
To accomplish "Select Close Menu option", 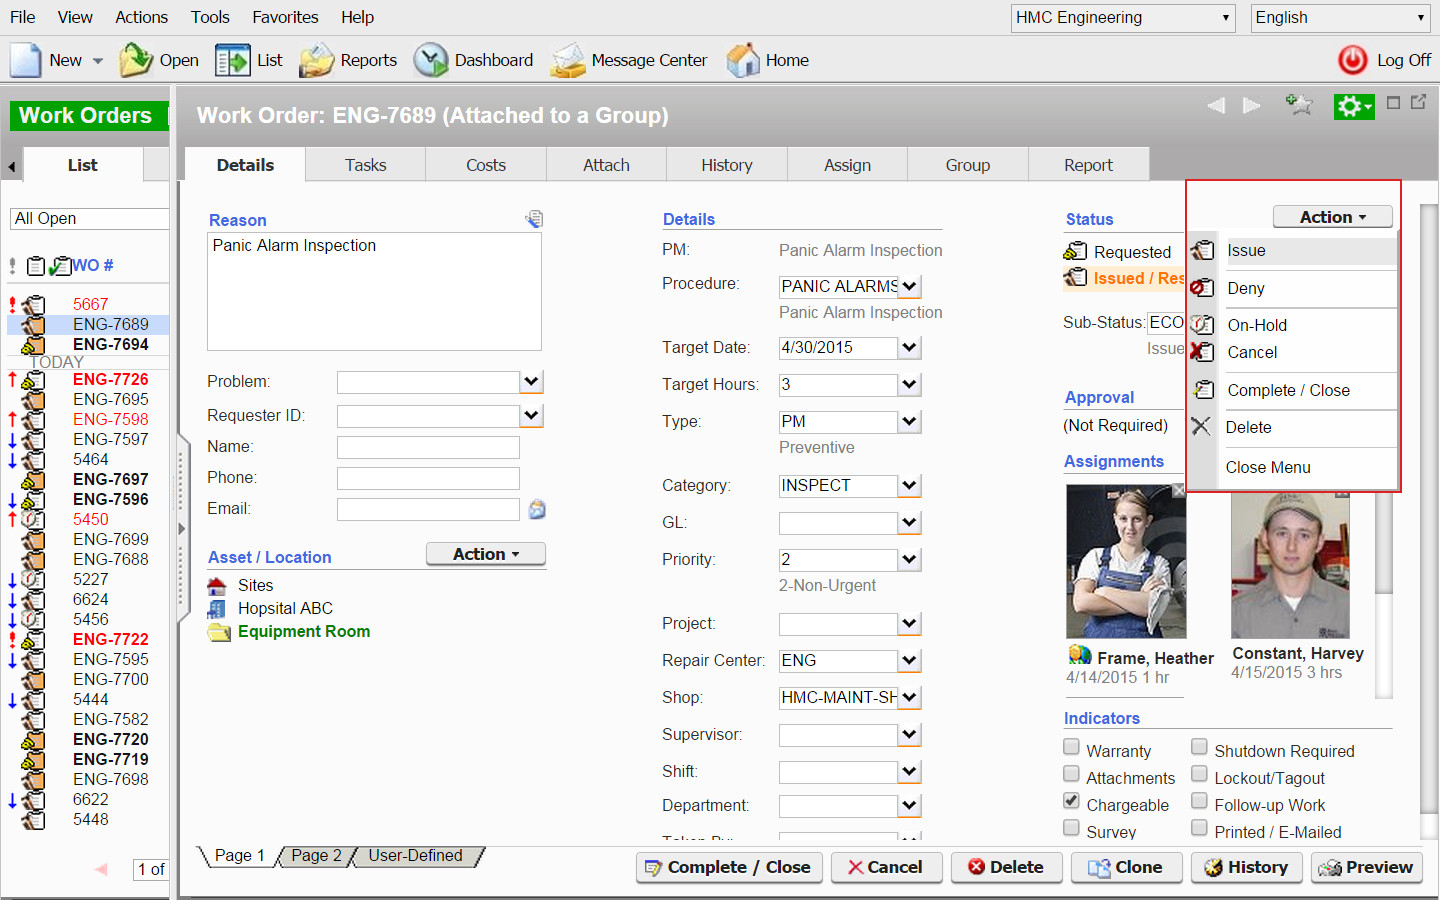I will pos(1268,467).
